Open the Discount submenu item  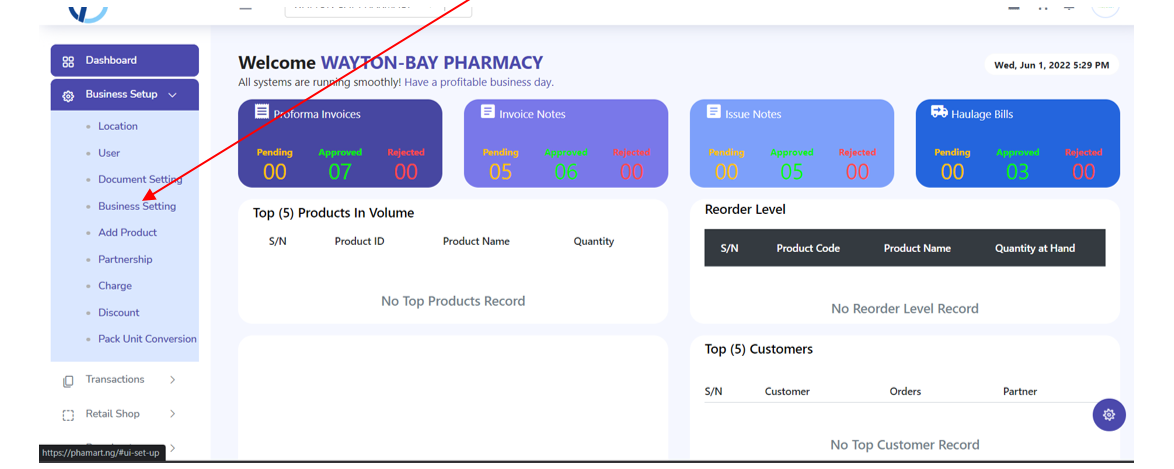[x=118, y=312]
